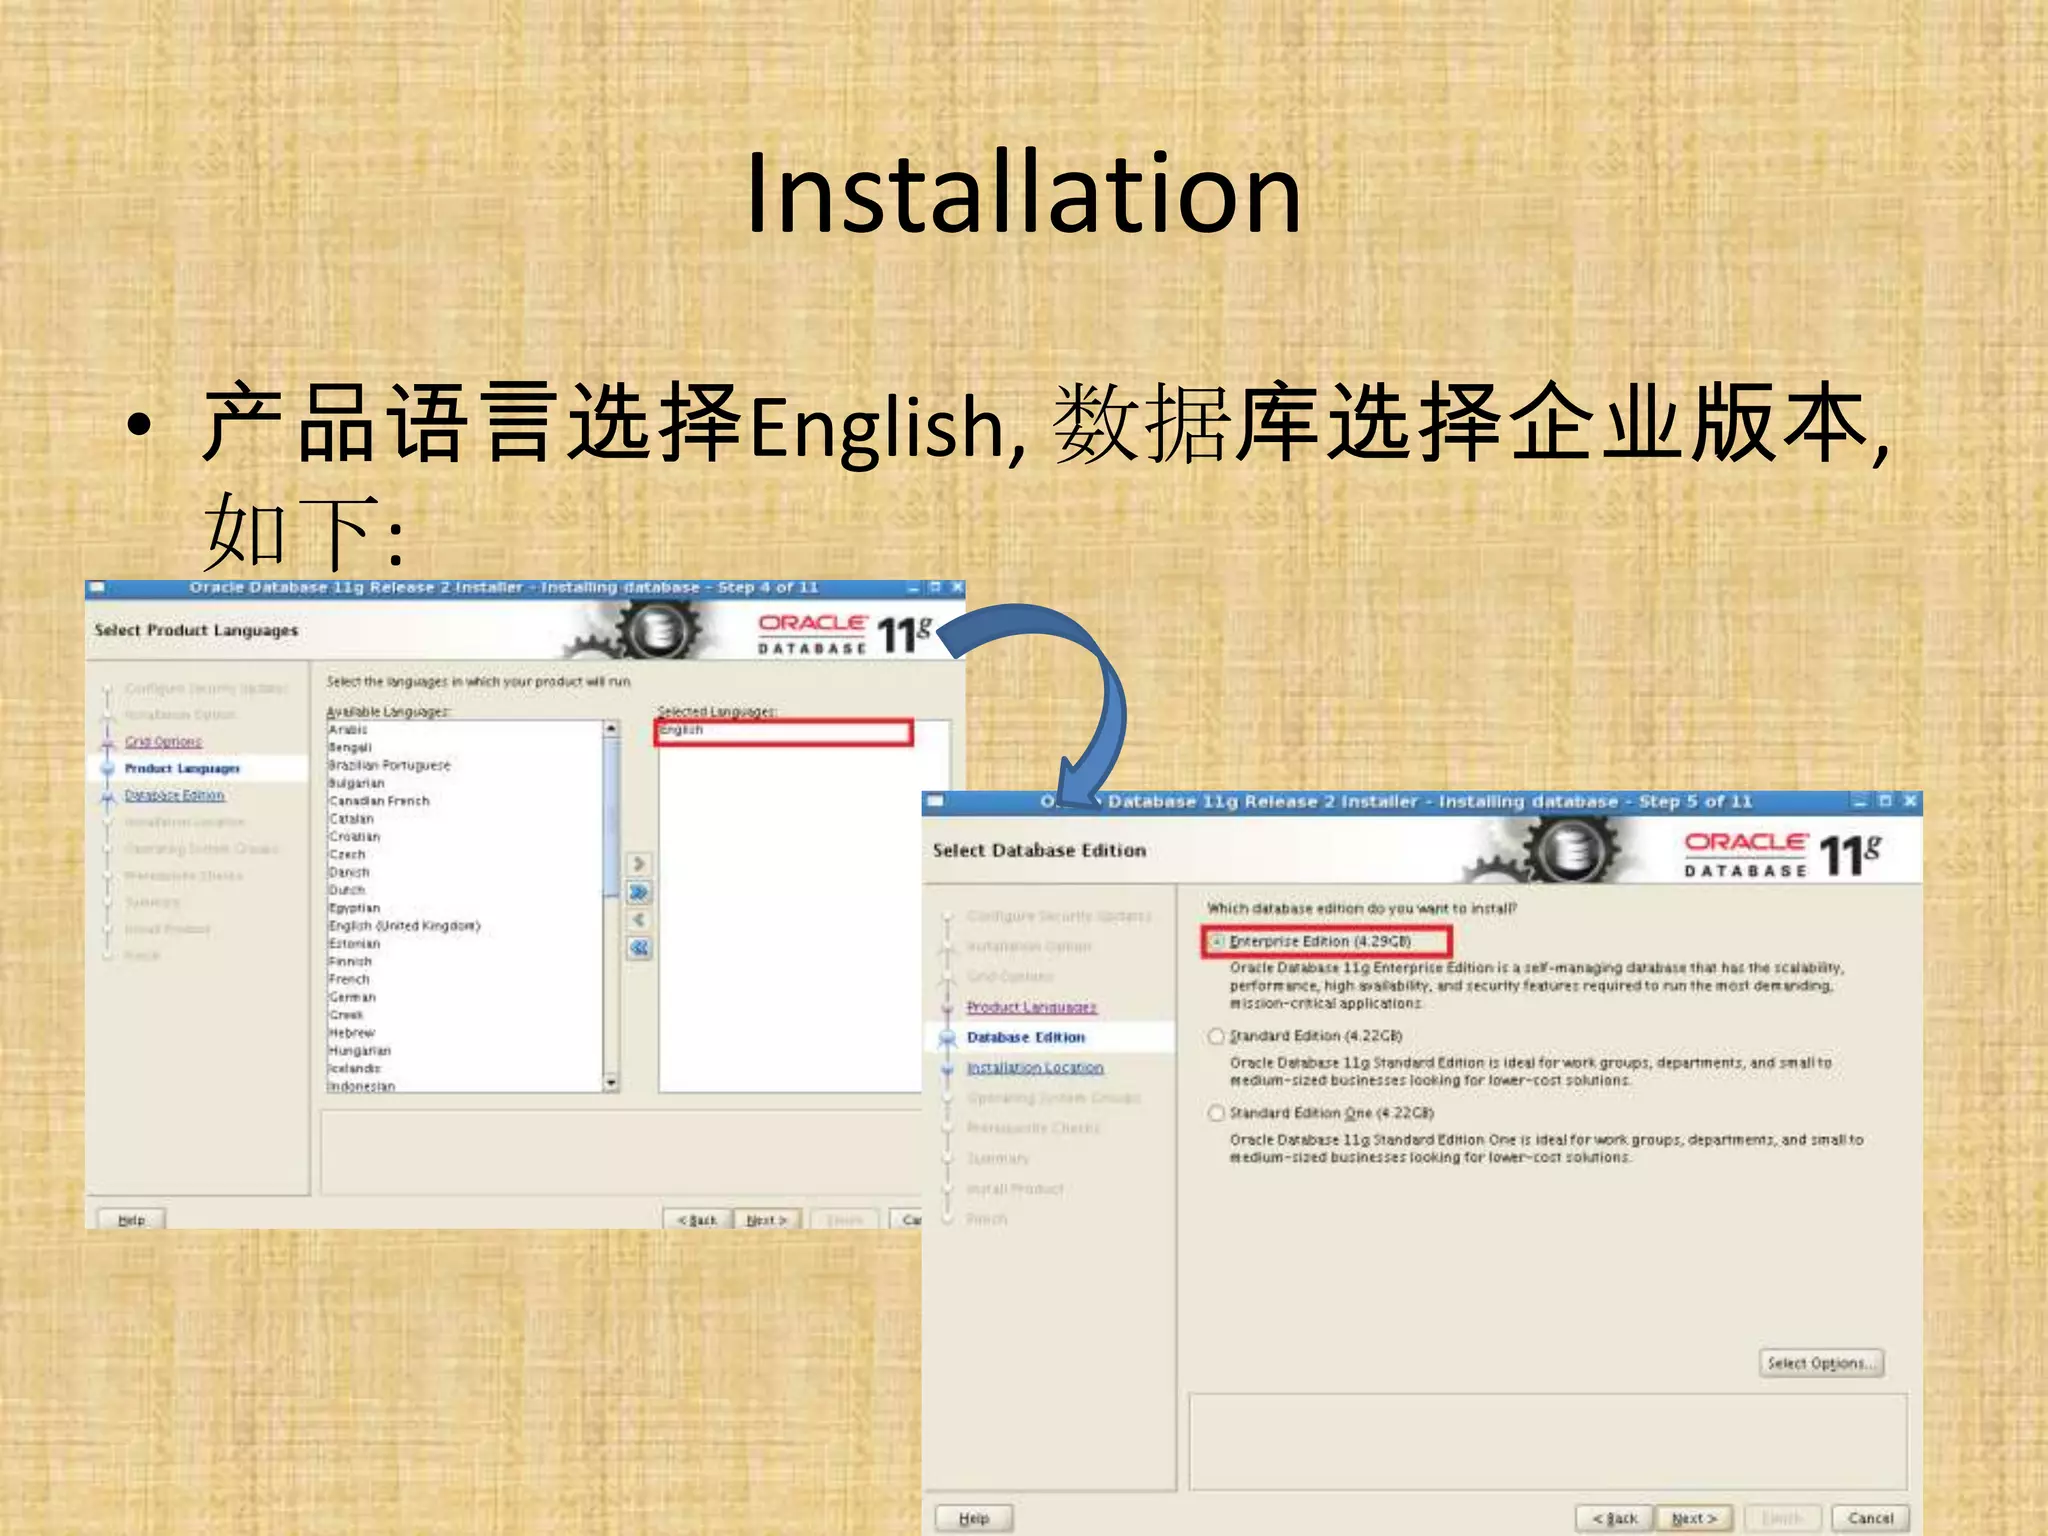2048x1536 pixels.
Task: Select Canadian French in Available Languages
Action: (379, 801)
